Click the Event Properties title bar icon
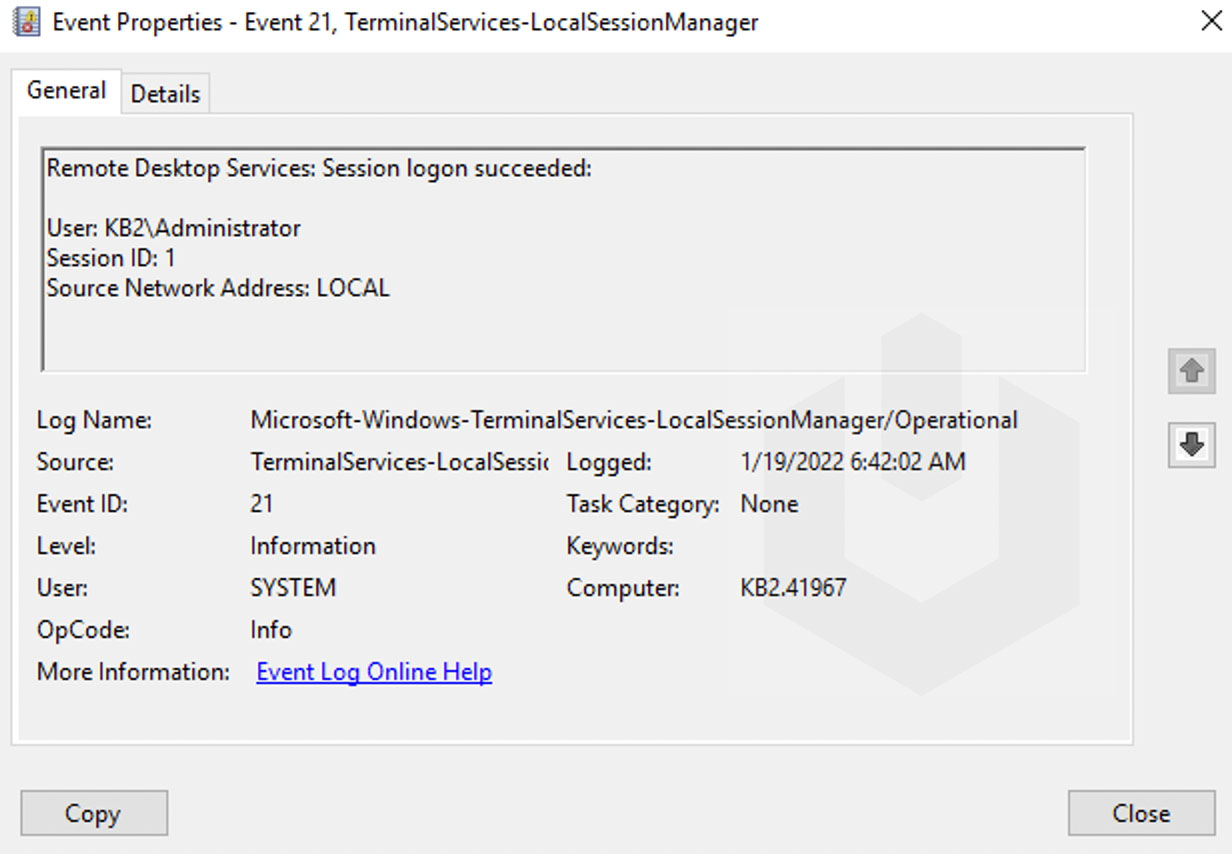1232x854 pixels. 25,22
